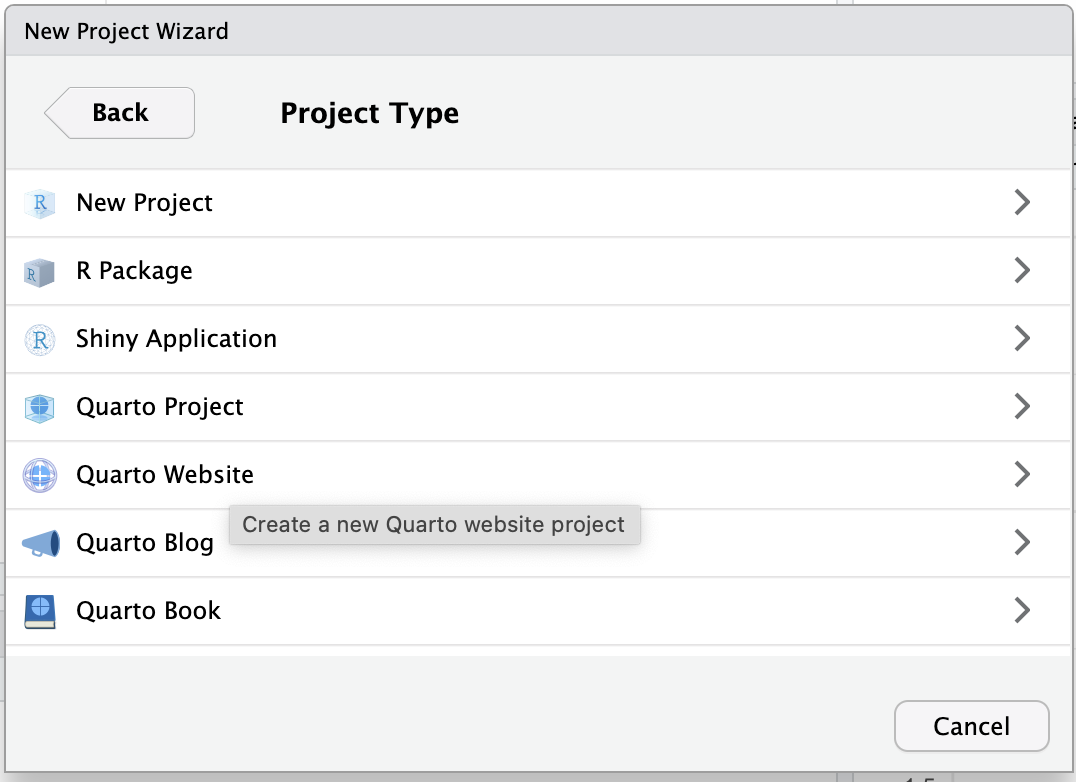1076x782 pixels.
Task: Click the Quarto Blog megaphone icon
Action: (40, 543)
